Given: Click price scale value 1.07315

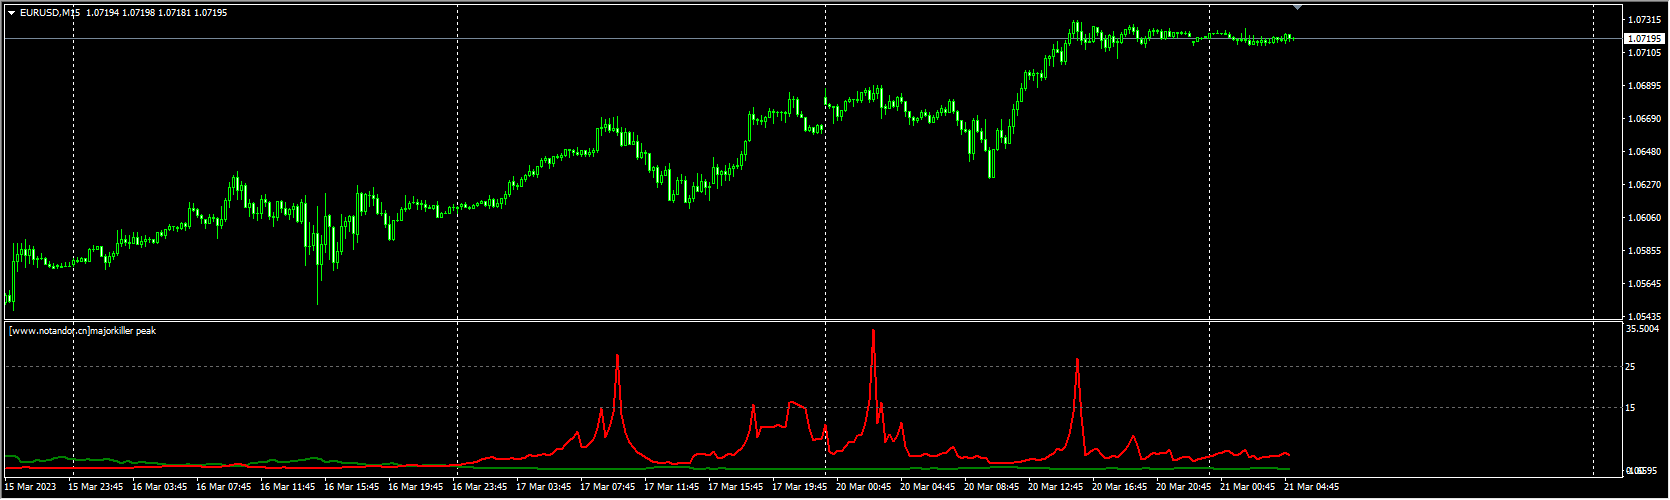Looking at the screenshot, I should (x=1644, y=20).
